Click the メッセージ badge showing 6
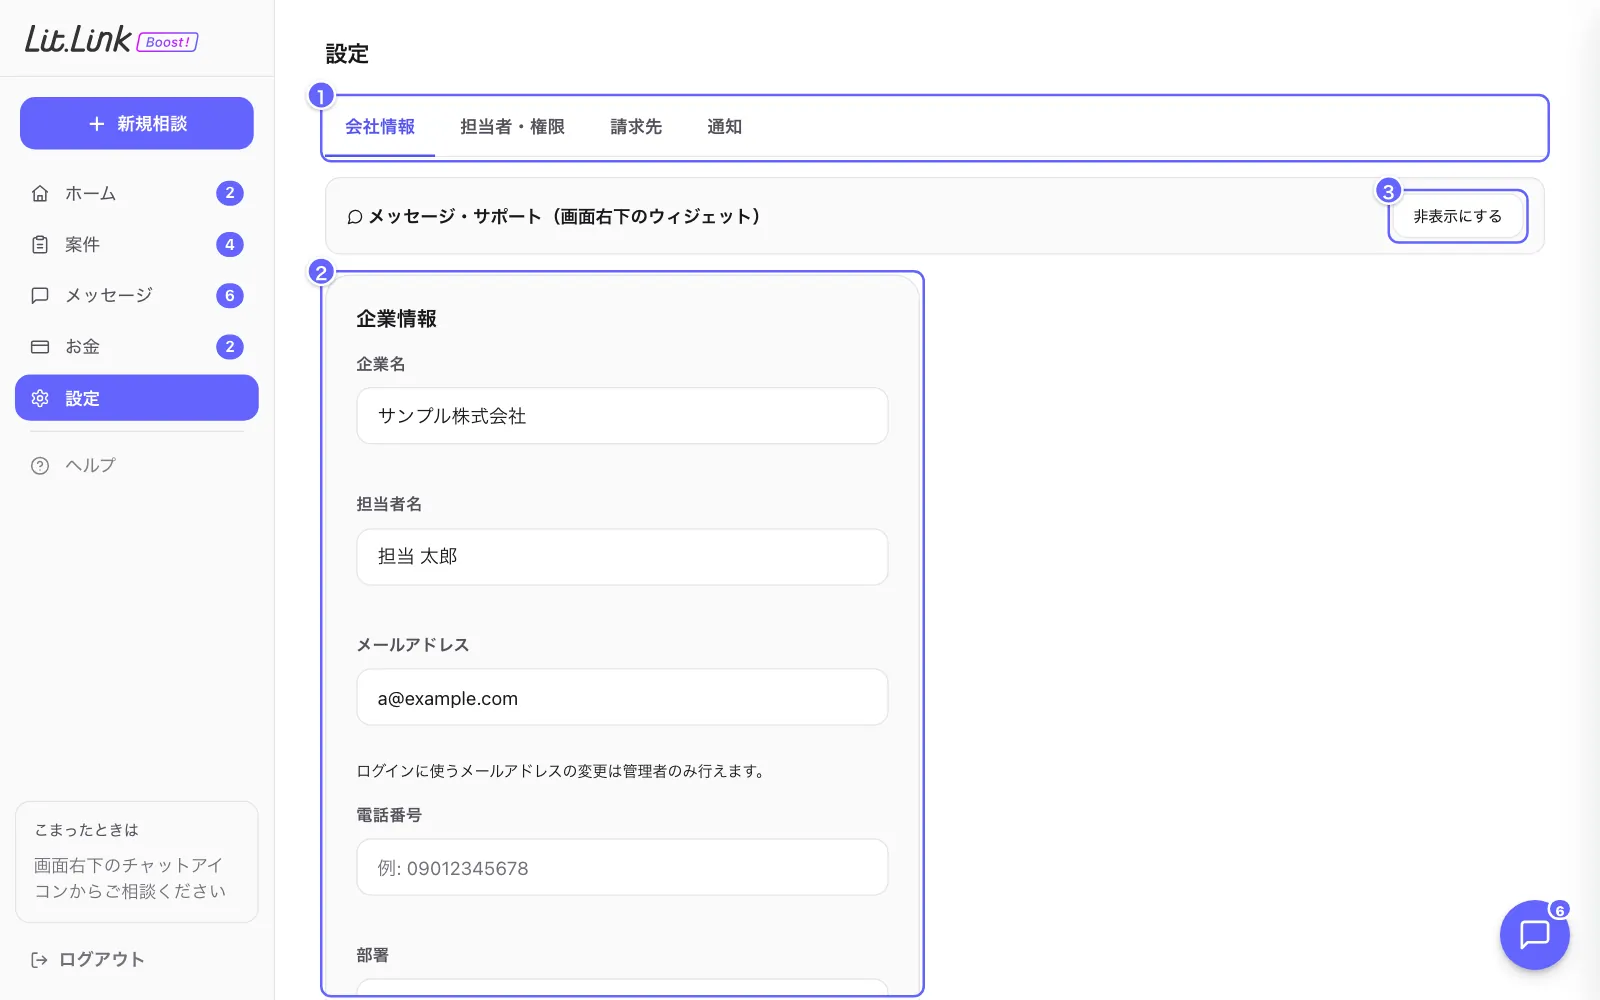 click(x=230, y=295)
